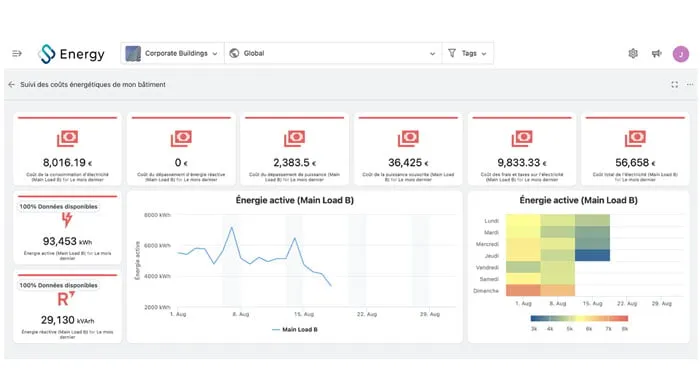Screen dimensions: 700x386
Task: Click the Corporate Buildings thumbnail image
Action: 133,54
